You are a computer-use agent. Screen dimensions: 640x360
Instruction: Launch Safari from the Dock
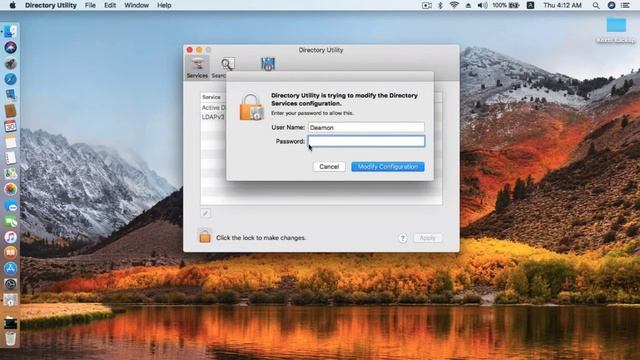pos(11,79)
